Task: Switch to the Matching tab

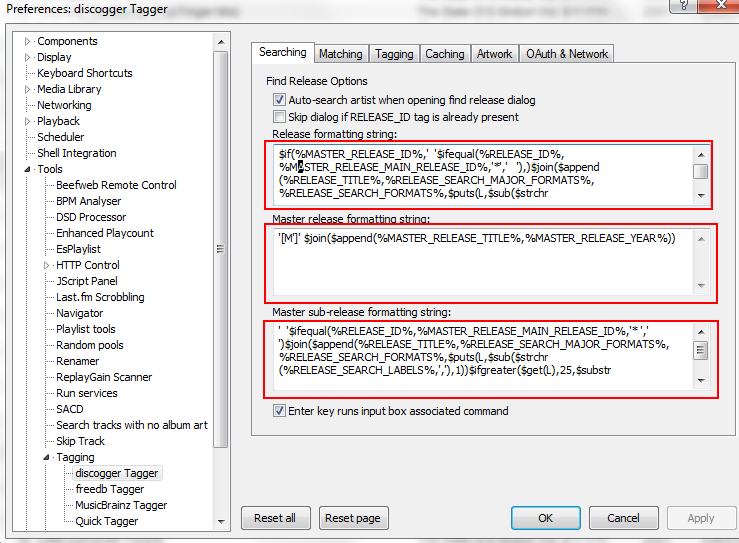Action: click(341, 54)
